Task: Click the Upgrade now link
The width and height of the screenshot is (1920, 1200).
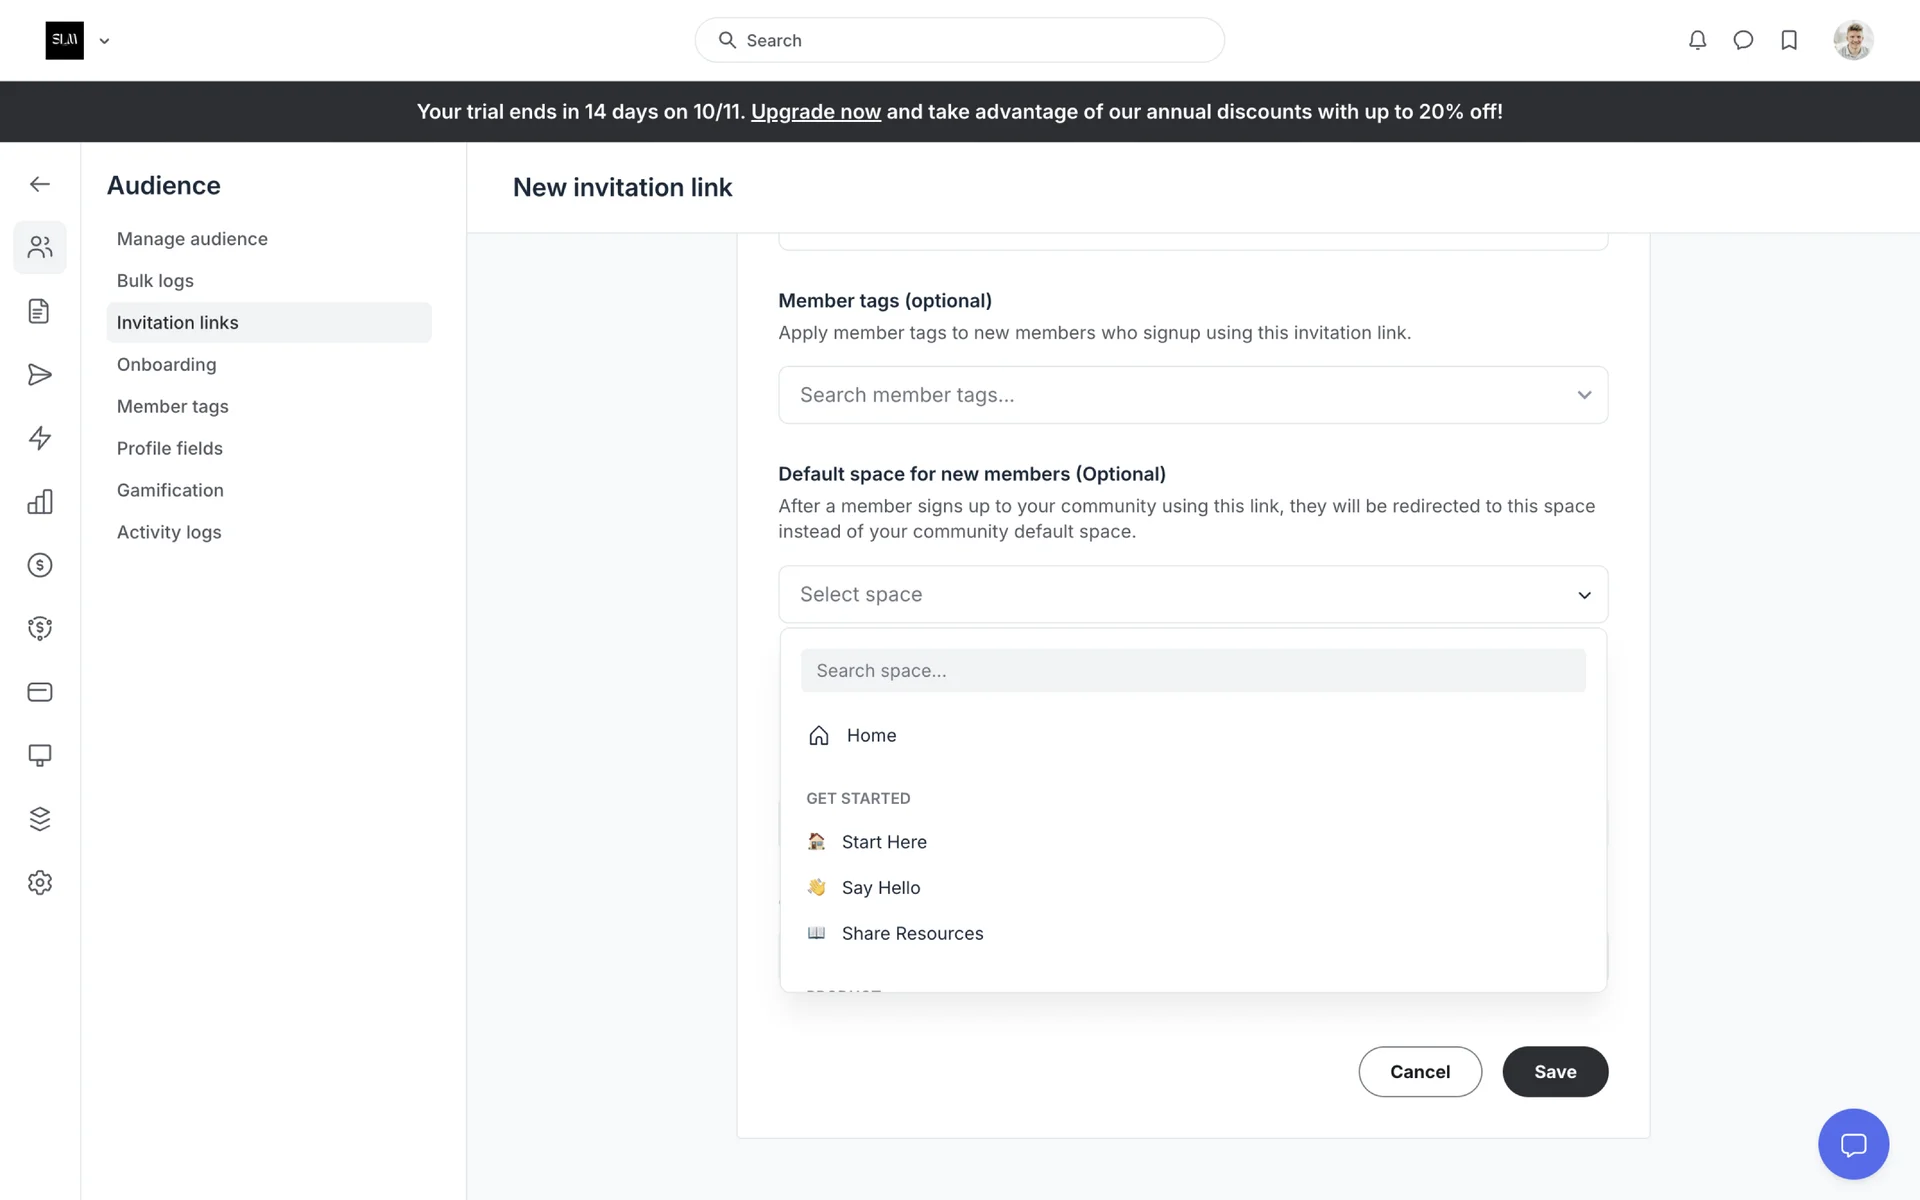Action: click(815, 112)
